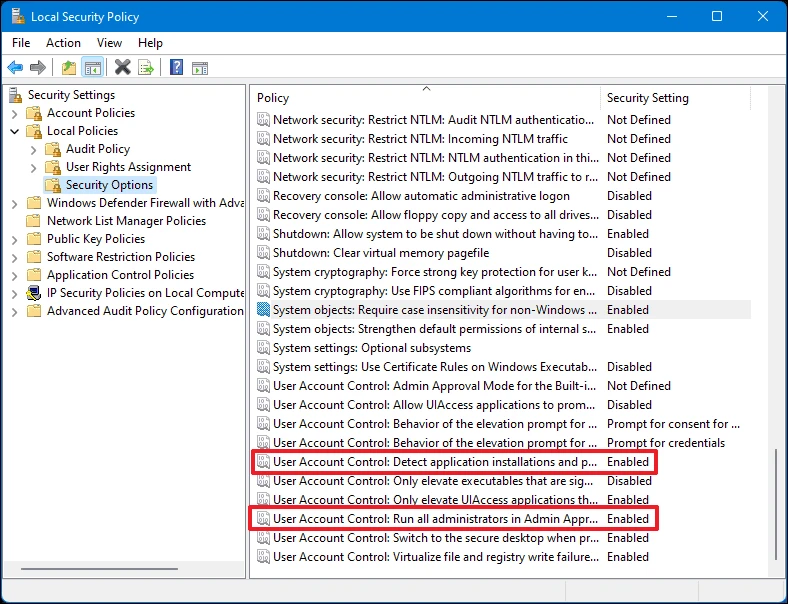The width and height of the screenshot is (788, 604).
Task: Sort by the Security Setting column header
Action: [x=647, y=98]
